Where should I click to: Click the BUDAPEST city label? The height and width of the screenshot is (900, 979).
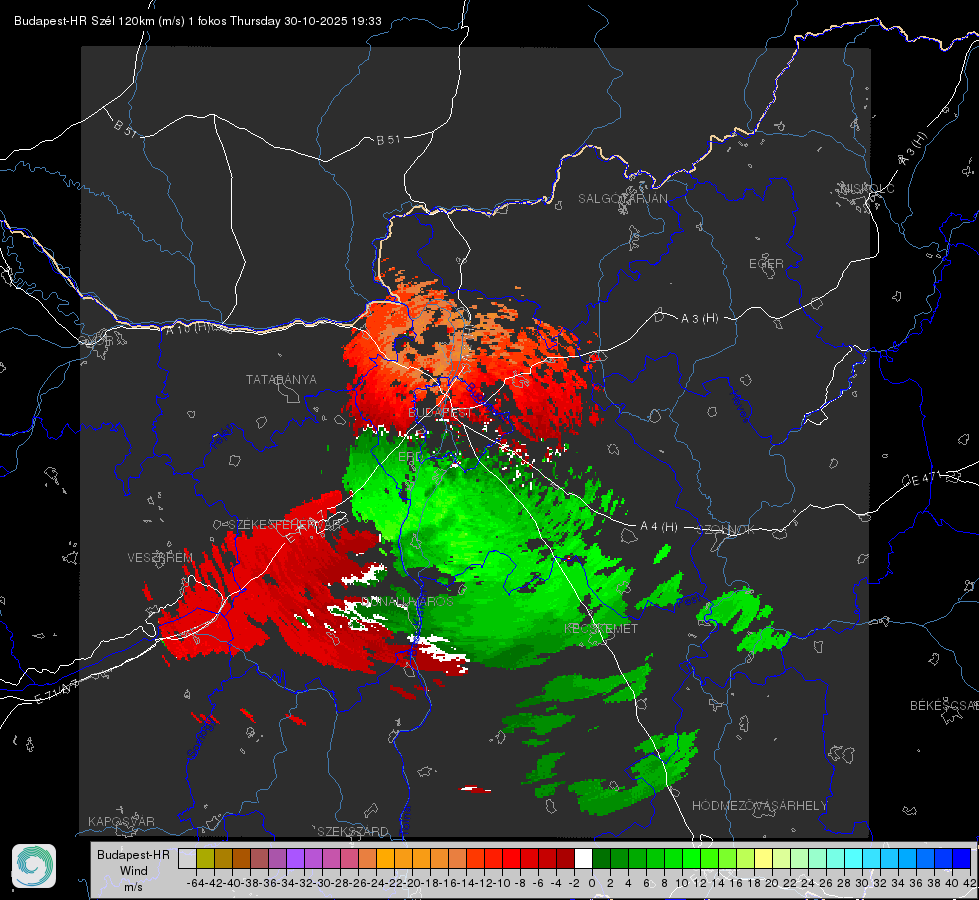point(440,413)
